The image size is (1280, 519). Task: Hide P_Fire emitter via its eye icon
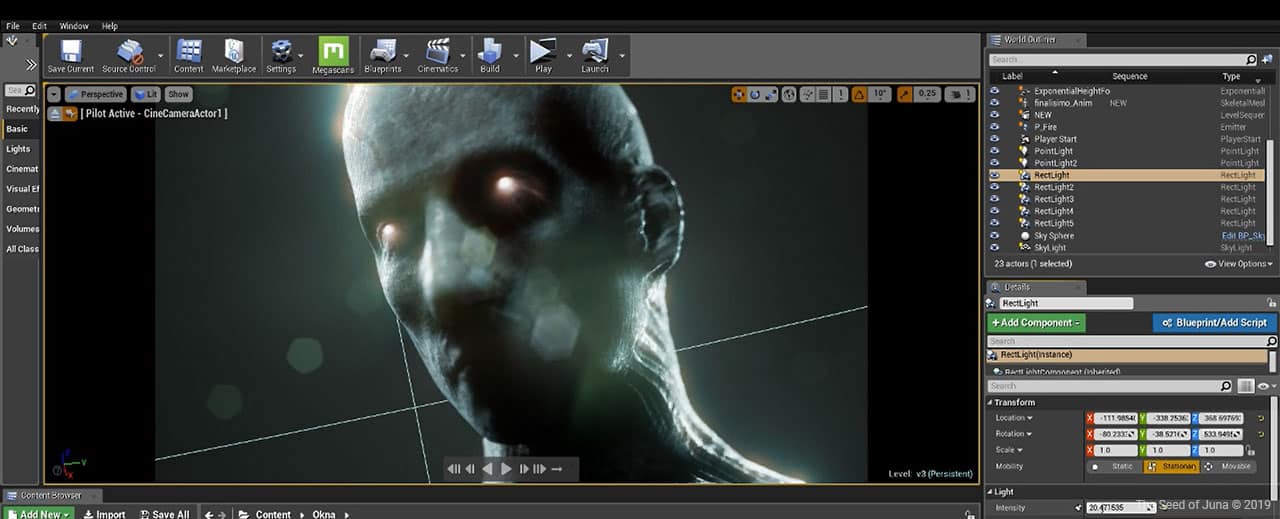[995, 127]
